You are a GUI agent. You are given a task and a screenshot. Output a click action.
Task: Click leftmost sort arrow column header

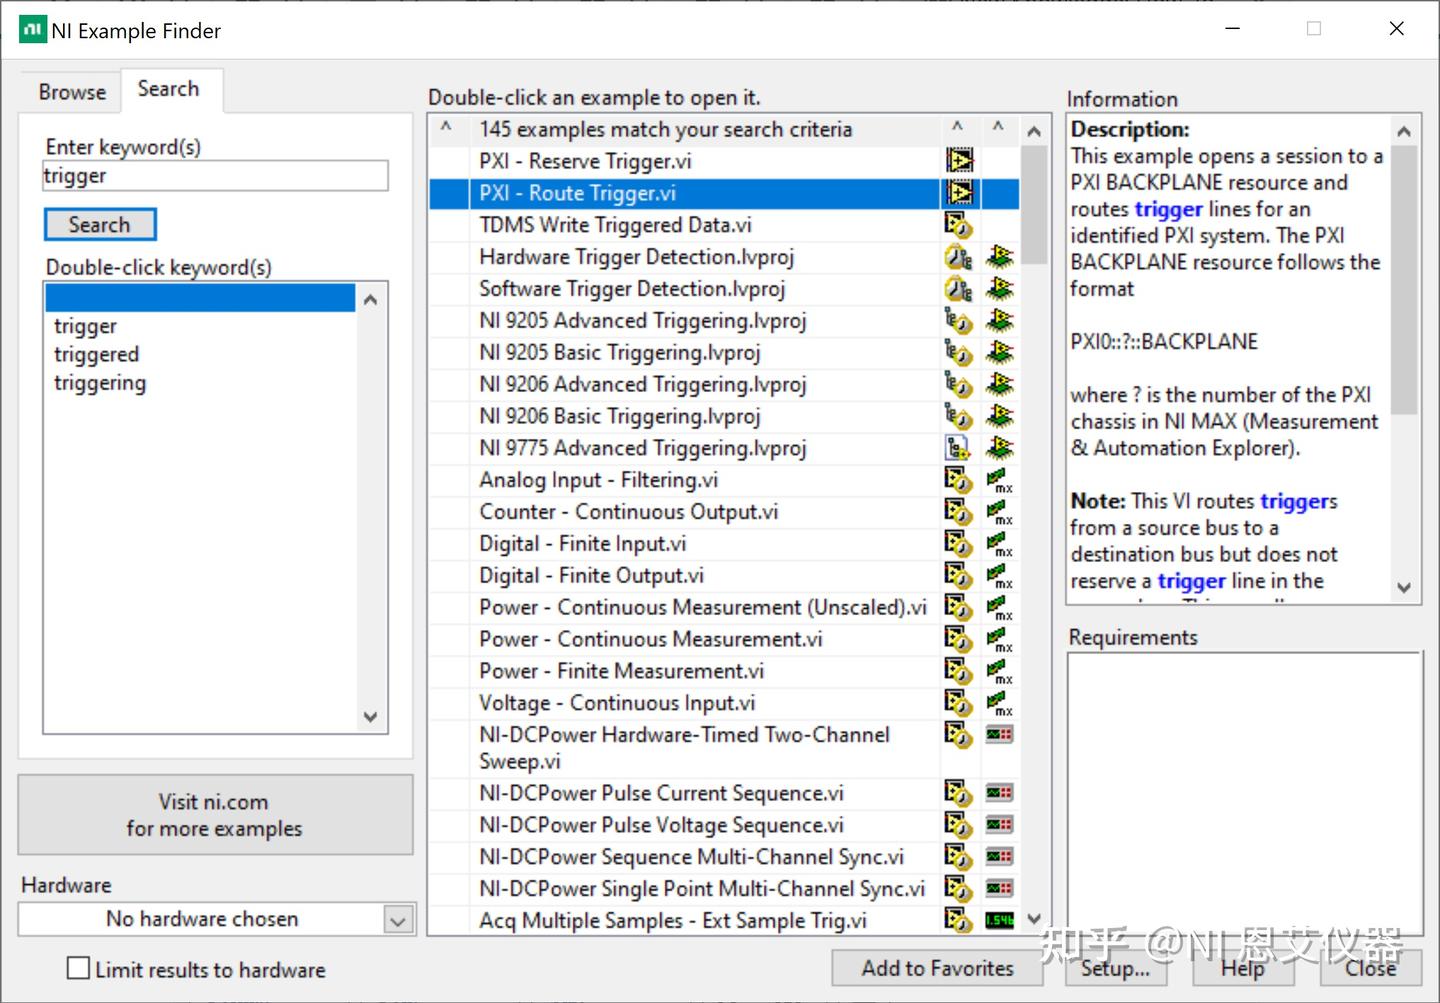(447, 129)
